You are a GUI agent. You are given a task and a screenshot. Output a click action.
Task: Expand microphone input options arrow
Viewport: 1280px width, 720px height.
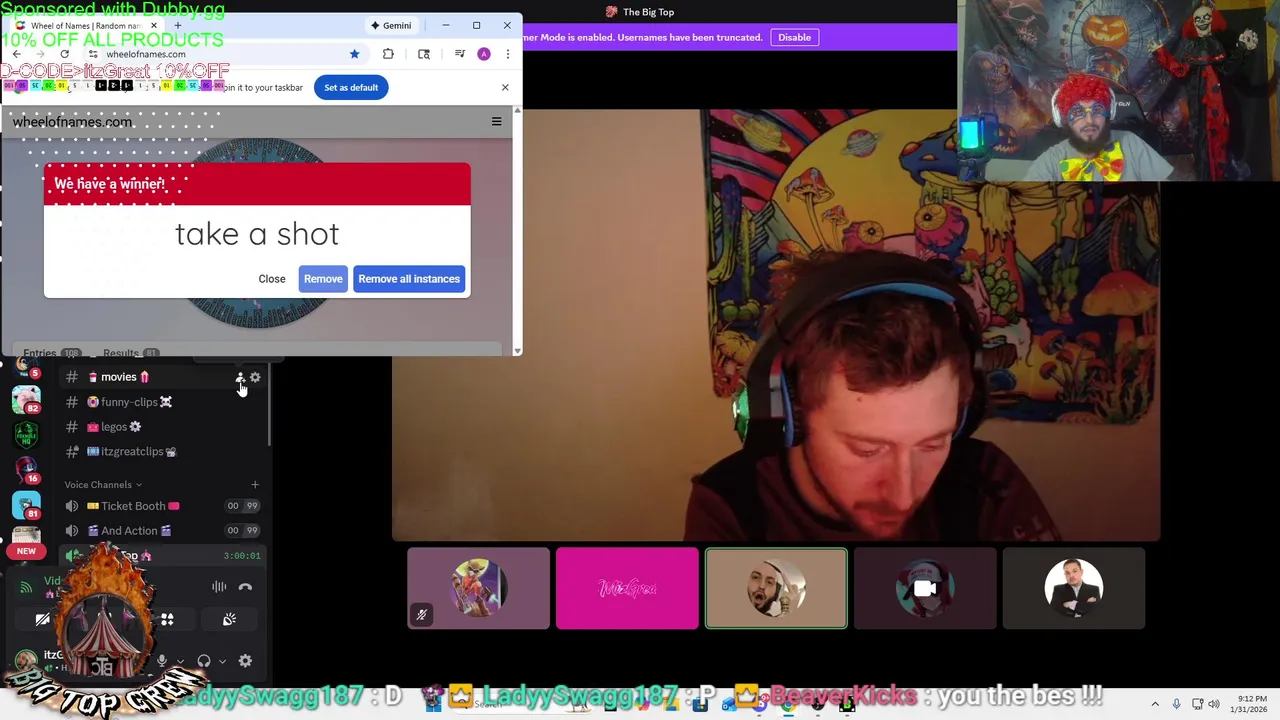(180, 661)
